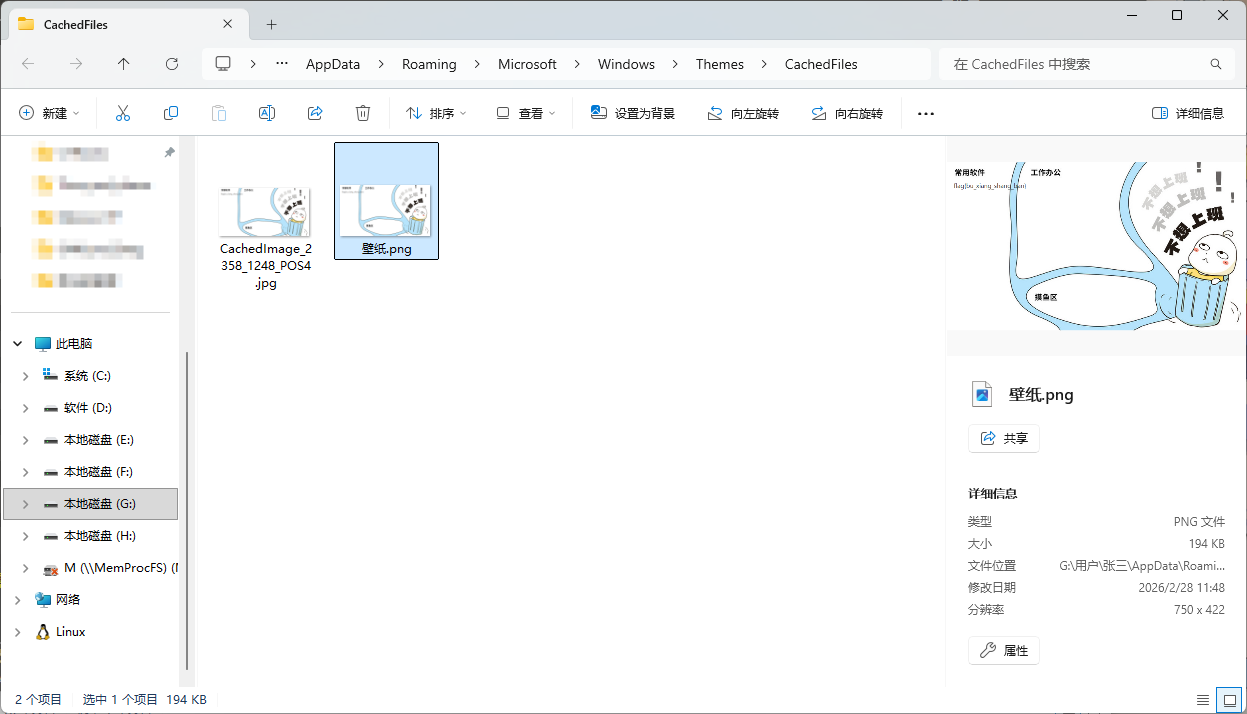
Task: Open the three-dot more options menu
Action: click(925, 114)
